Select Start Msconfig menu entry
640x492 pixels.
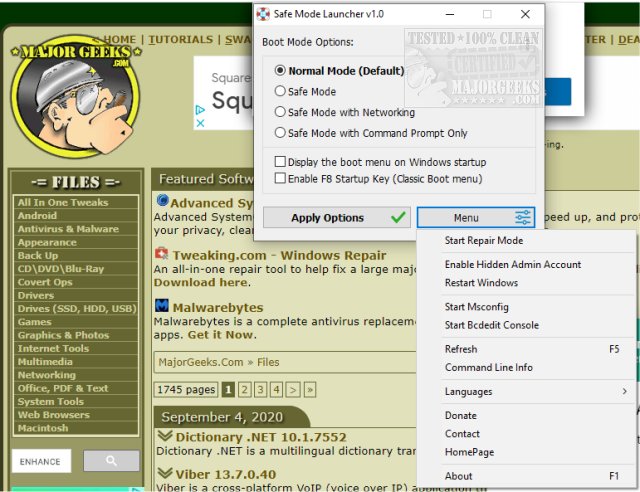pos(476,307)
